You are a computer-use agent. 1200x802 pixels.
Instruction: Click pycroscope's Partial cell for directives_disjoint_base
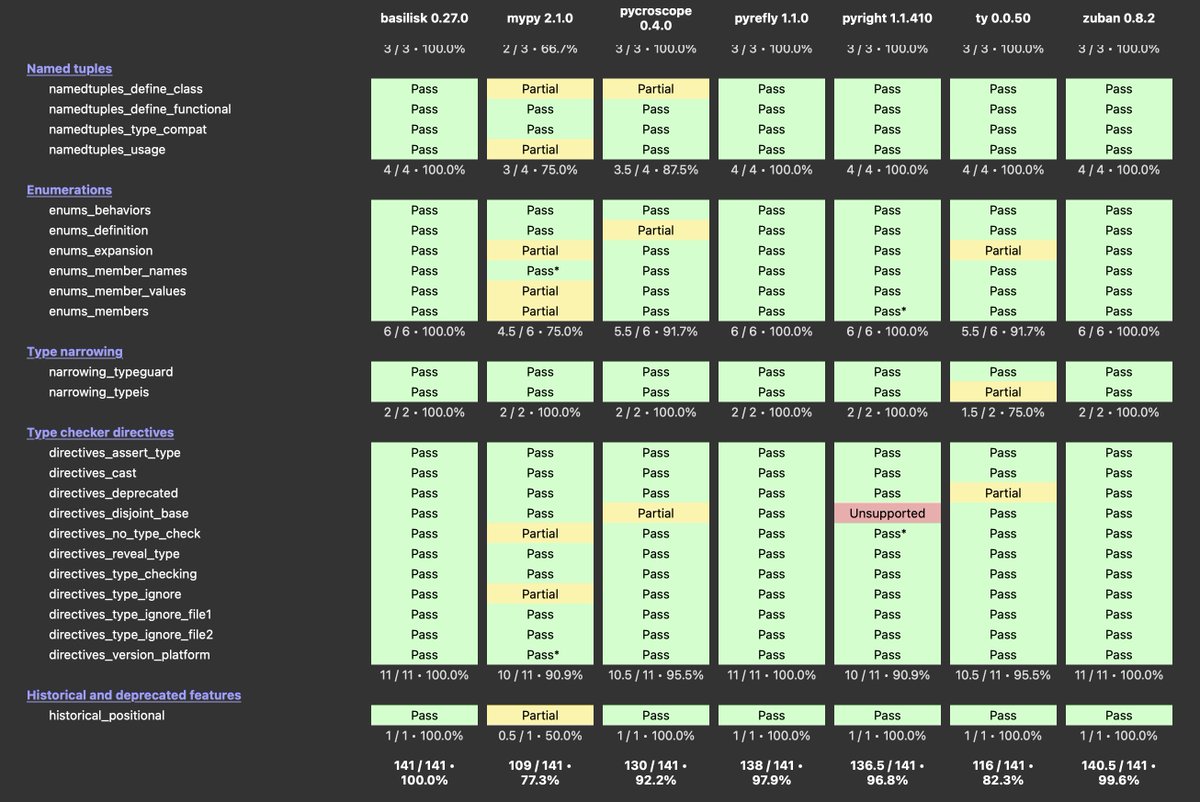tap(656, 513)
